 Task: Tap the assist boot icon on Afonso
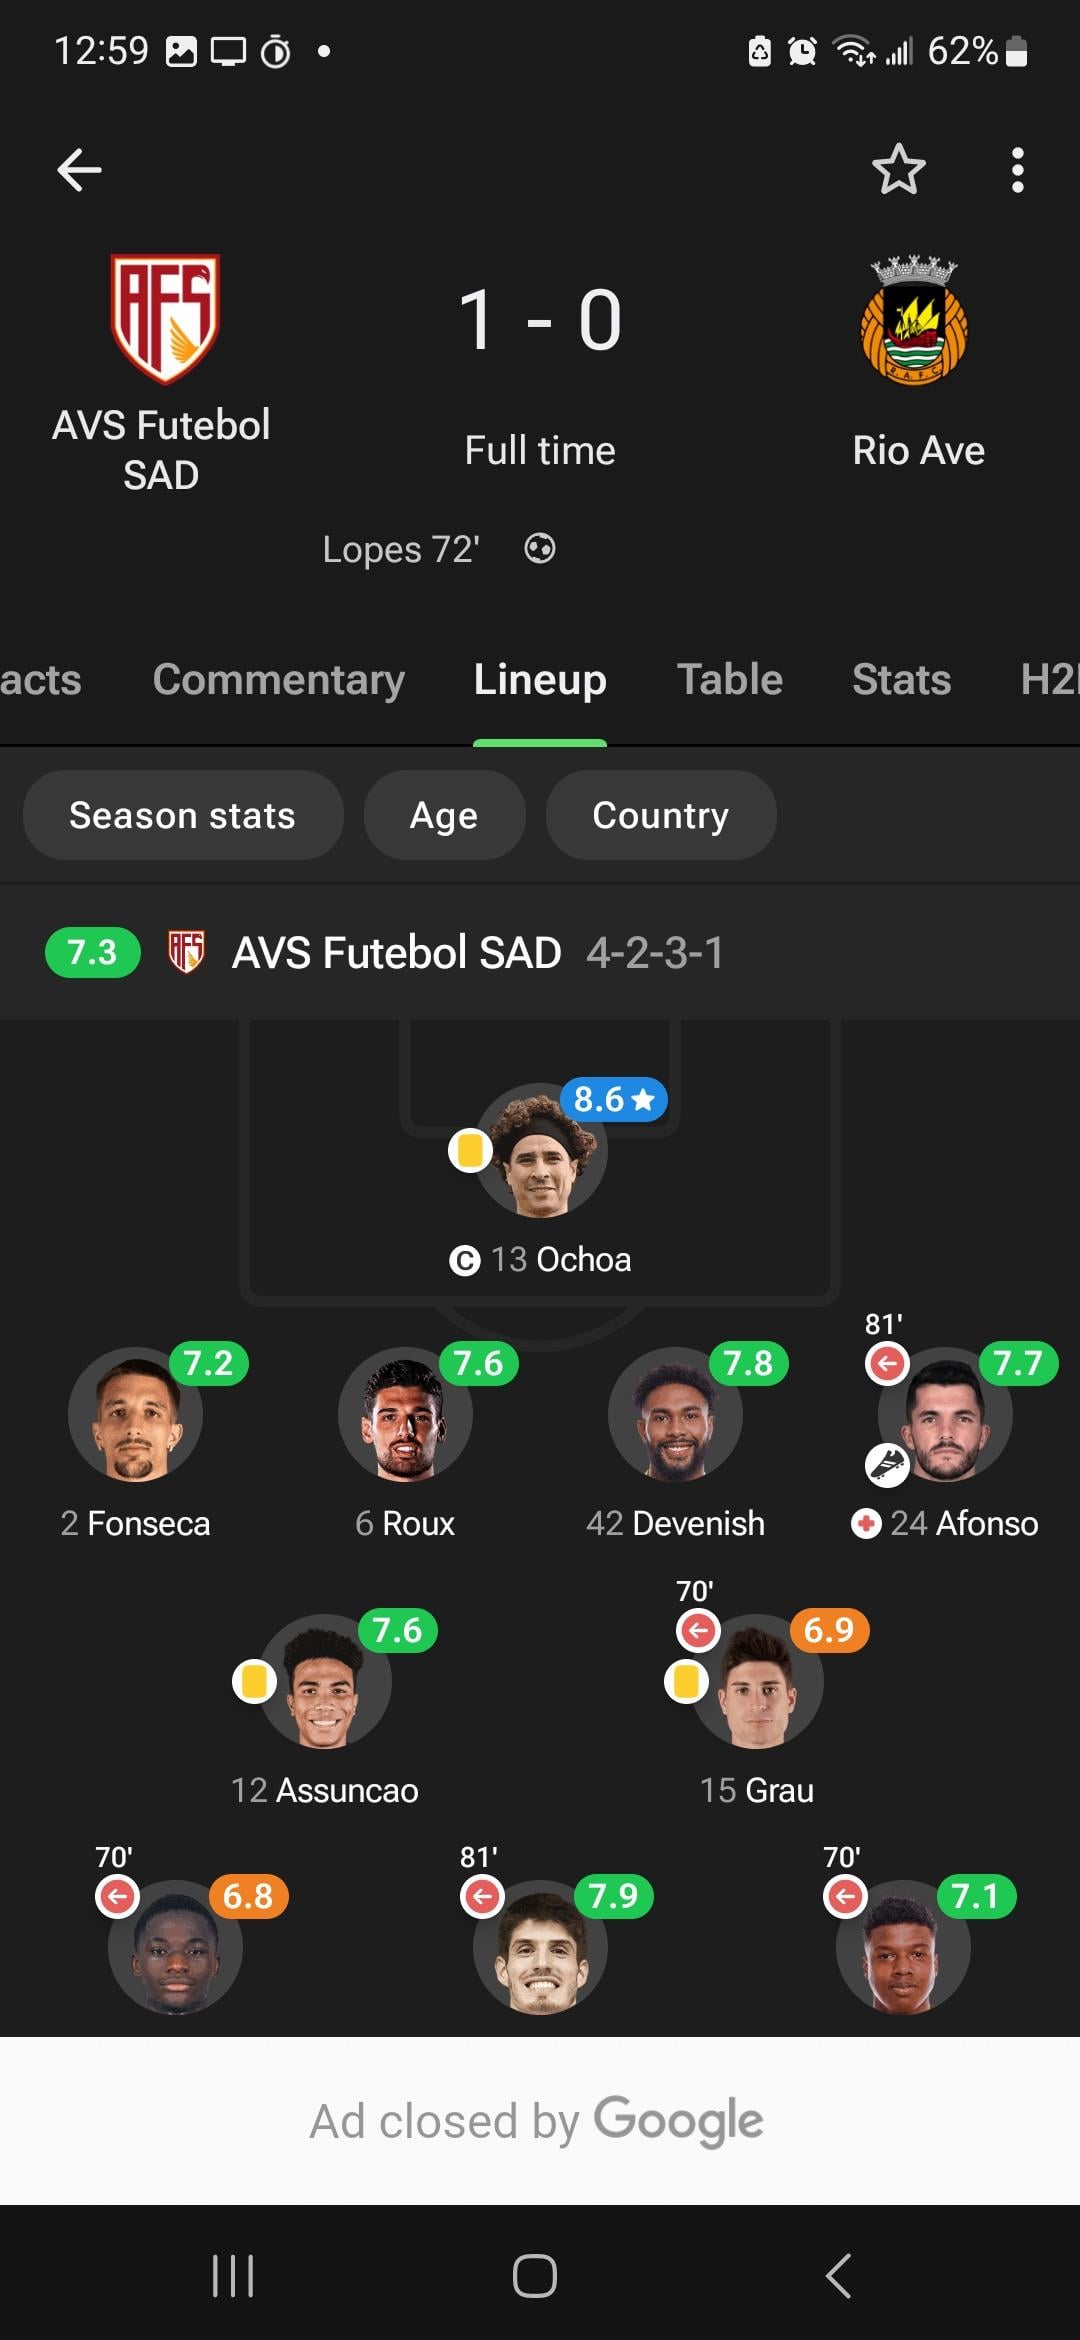(x=887, y=1466)
